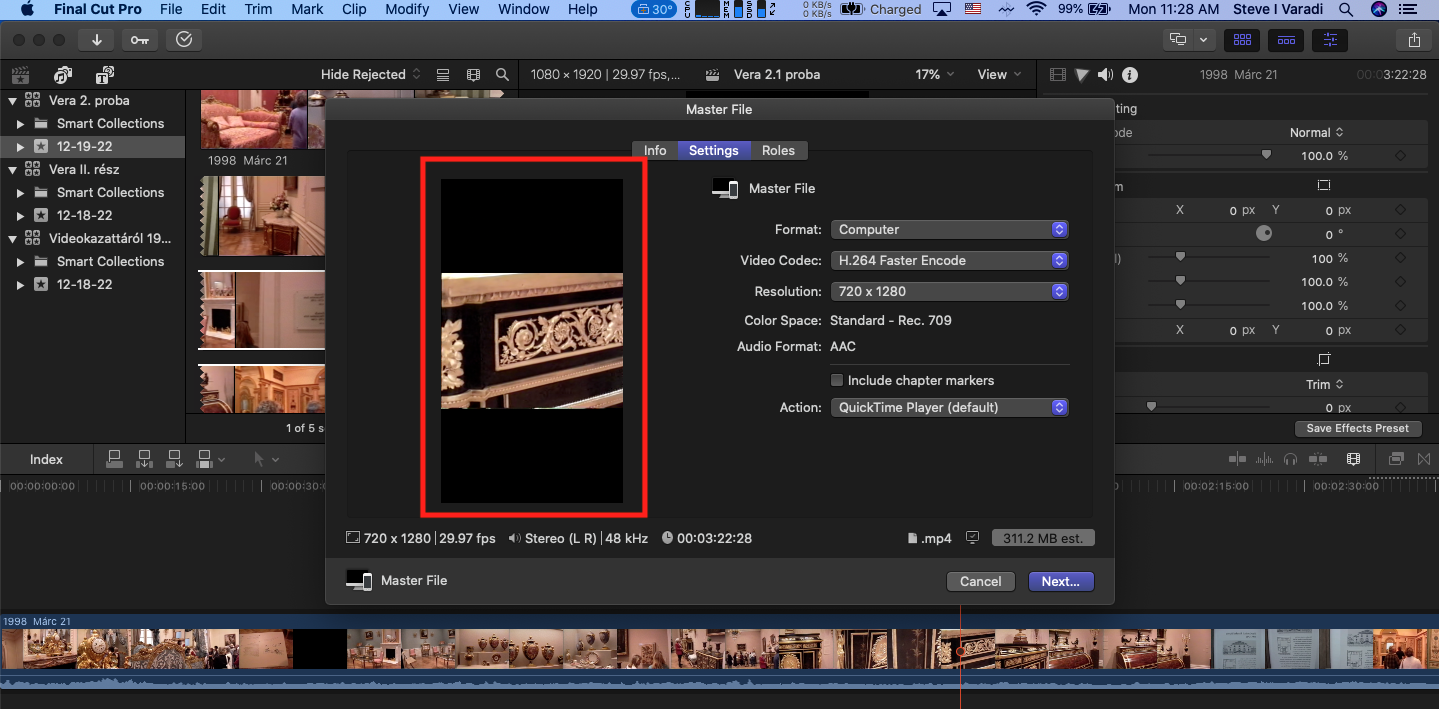1439x709 pixels.
Task: Click the browser search magnifier icon
Action: (x=502, y=75)
